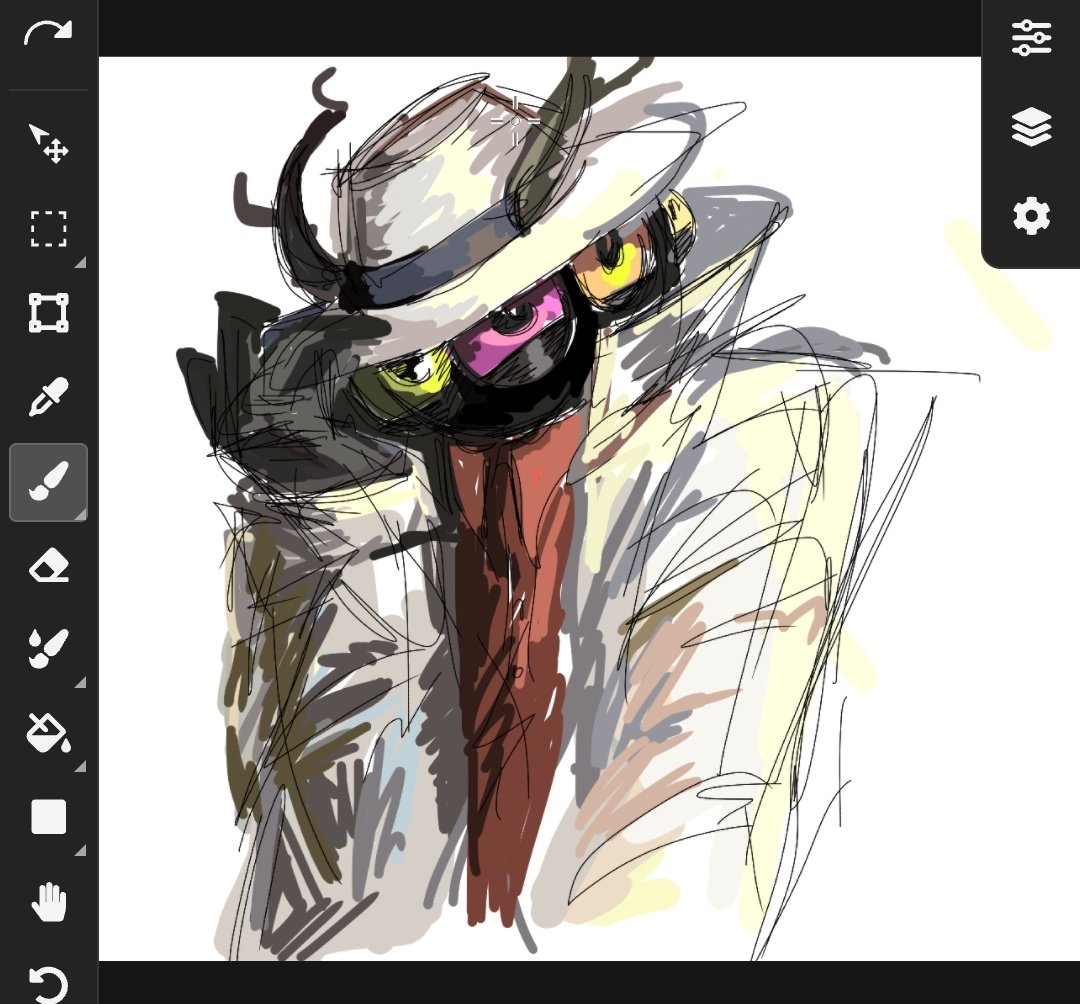Select the Eraser tool
The image size is (1080, 1004).
(x=48, y=566)
